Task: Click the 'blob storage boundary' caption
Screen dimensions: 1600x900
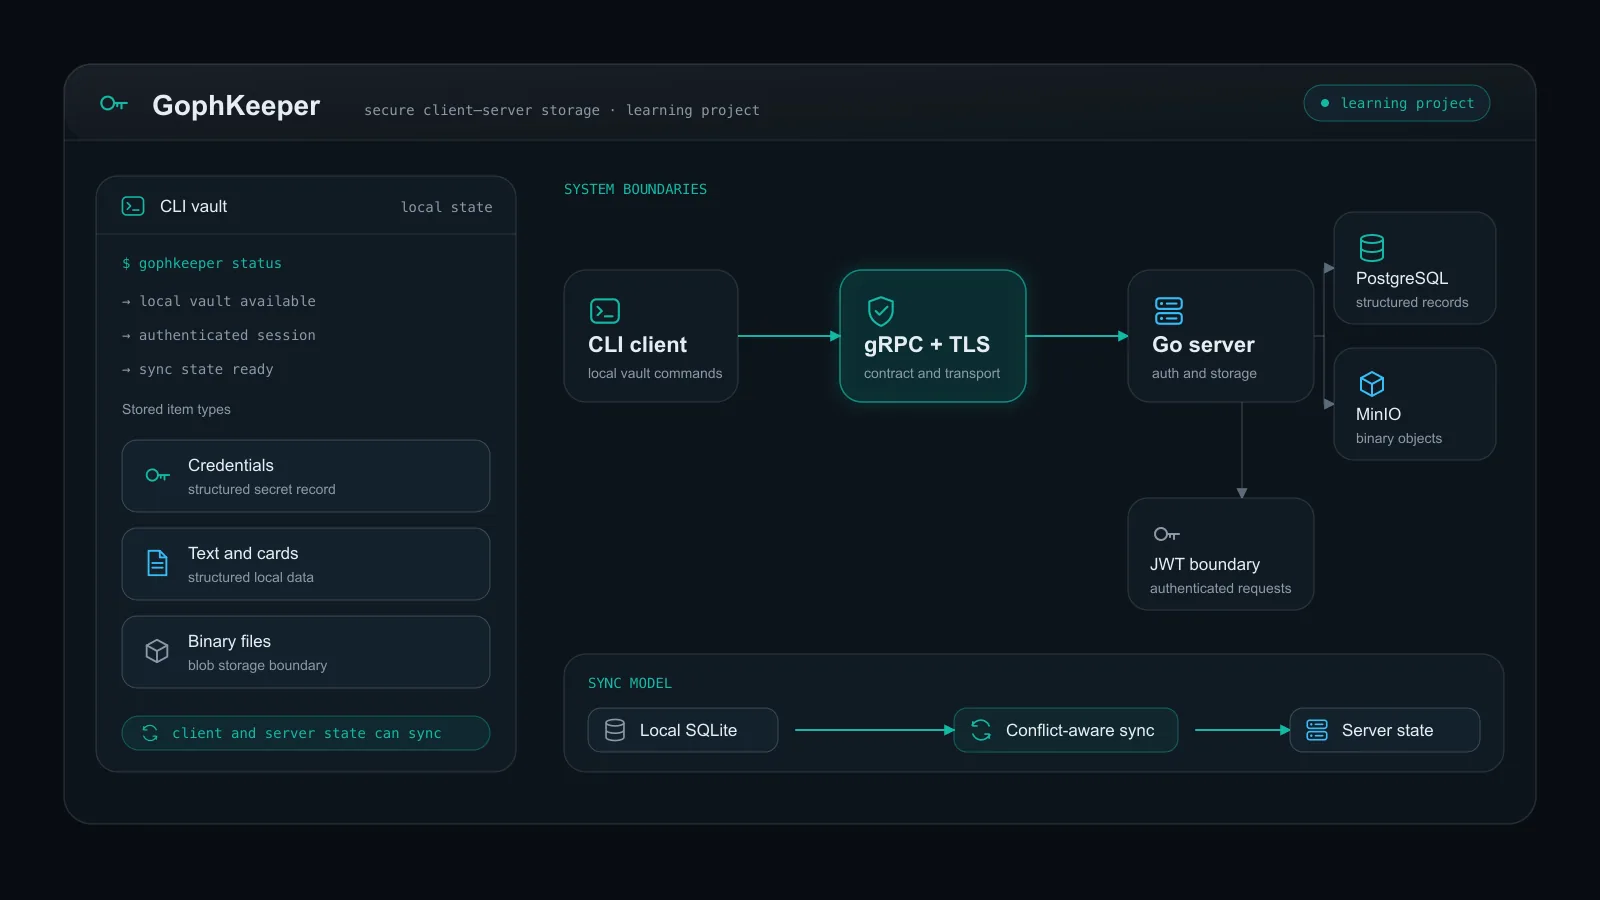Action: pyautogui.click(x=257, y=665)
